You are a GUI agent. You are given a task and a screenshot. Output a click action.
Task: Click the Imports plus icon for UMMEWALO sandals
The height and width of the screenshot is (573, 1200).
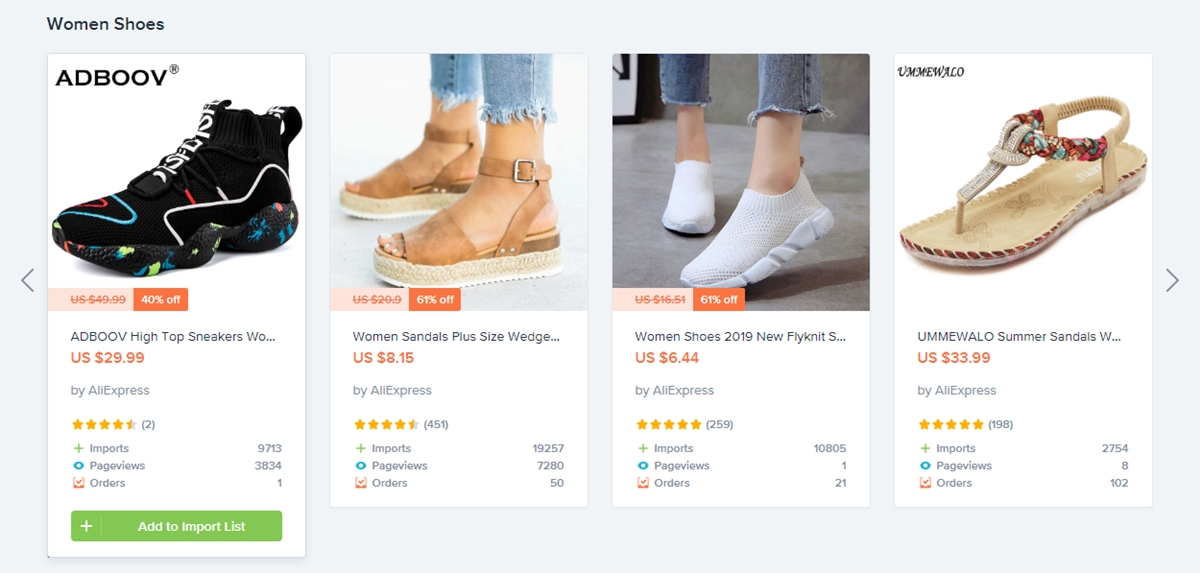click(925, 449)
